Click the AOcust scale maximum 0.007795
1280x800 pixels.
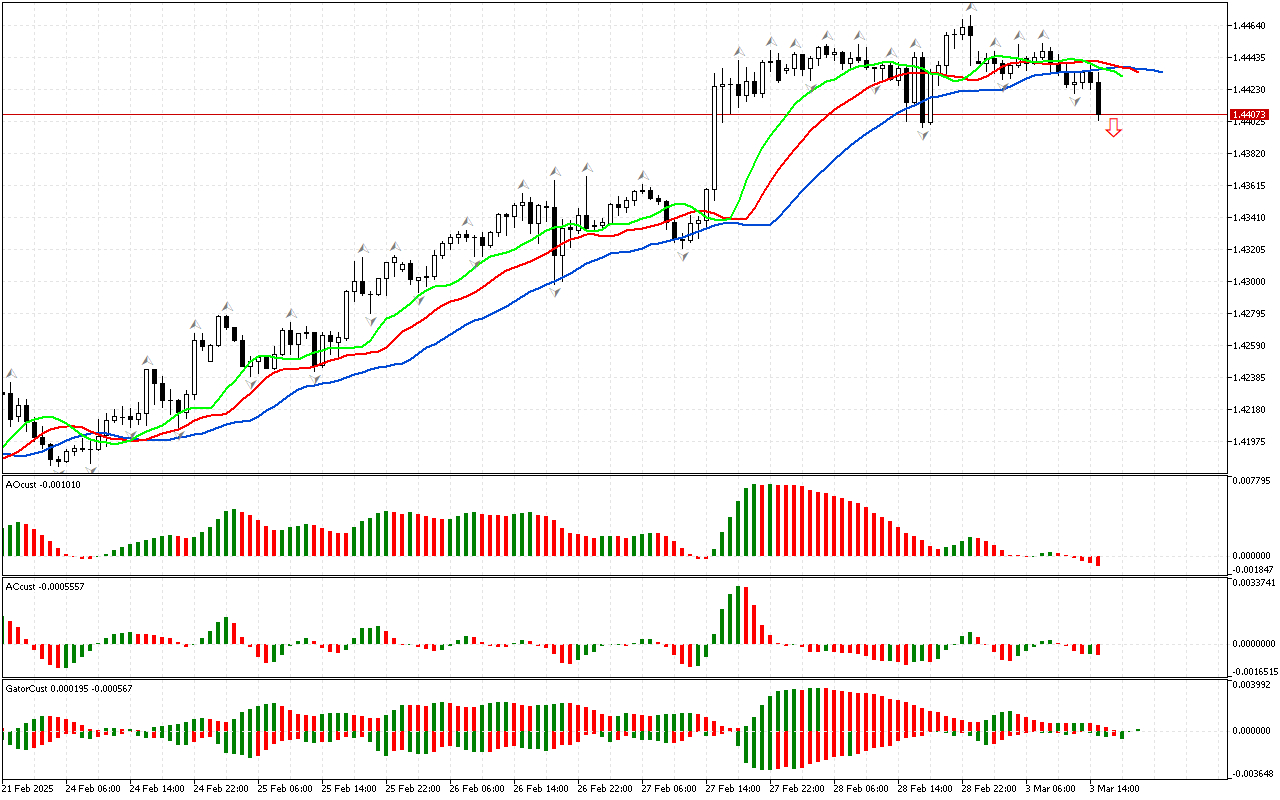click(1252, 481)
